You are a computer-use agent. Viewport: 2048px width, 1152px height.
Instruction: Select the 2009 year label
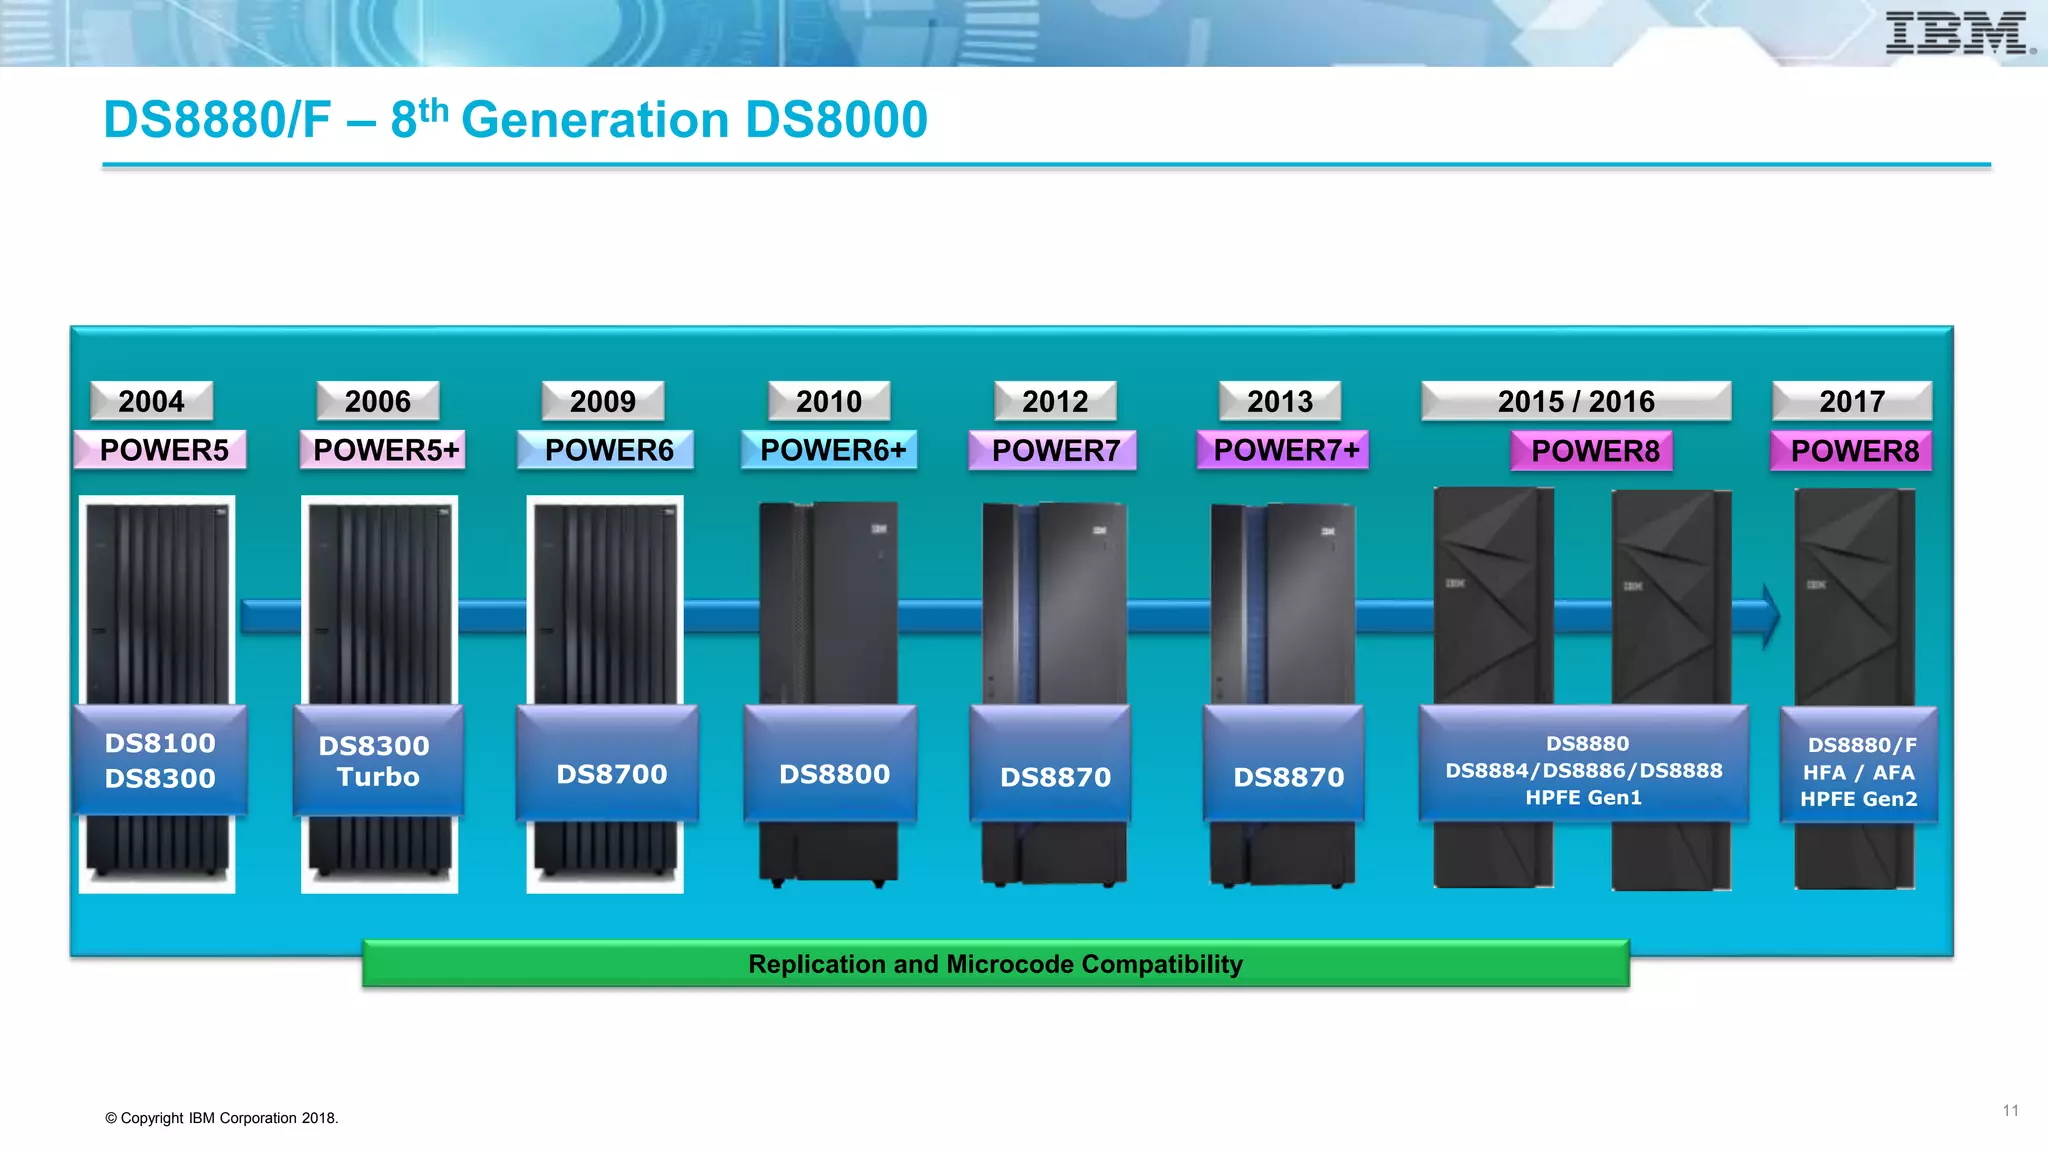tap(603, 401)
